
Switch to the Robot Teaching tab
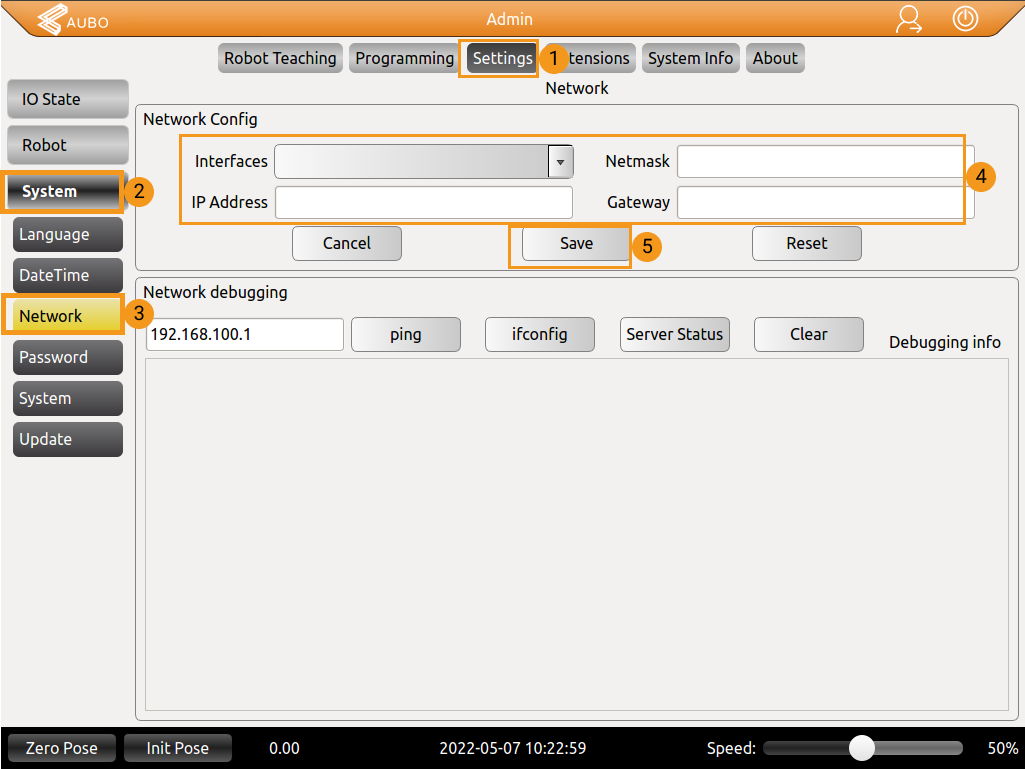(x=280, y=58)
